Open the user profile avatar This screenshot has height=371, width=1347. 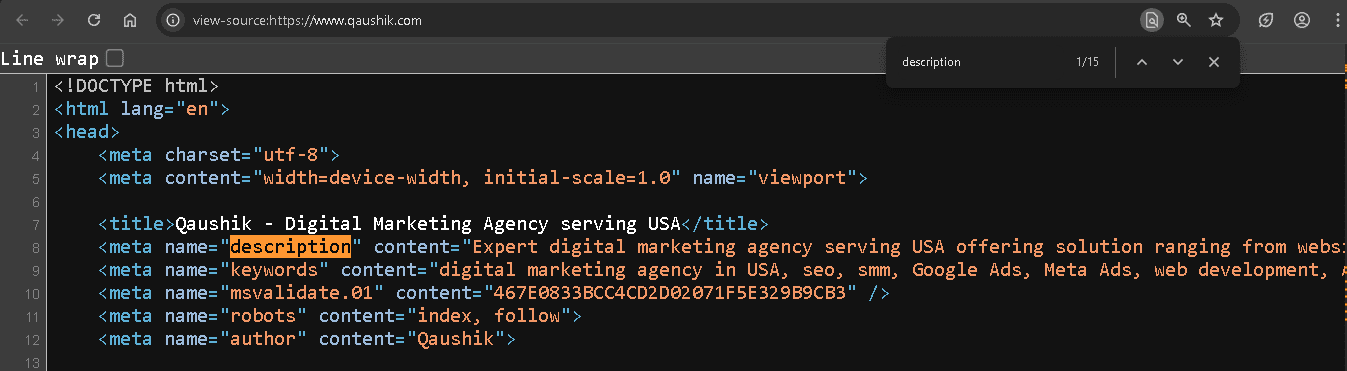pos(1301,20)
